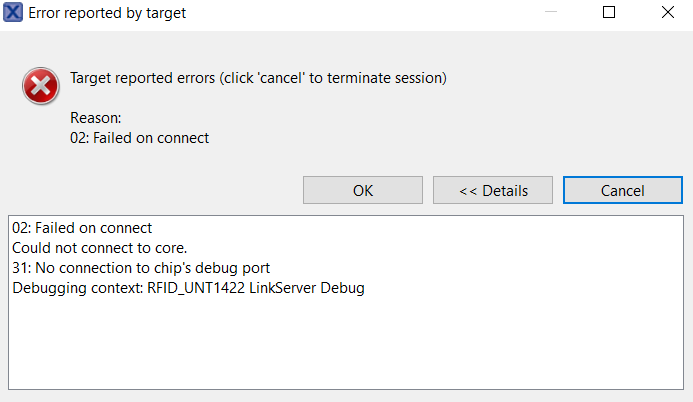Select first line in details text box

[82, 228]
